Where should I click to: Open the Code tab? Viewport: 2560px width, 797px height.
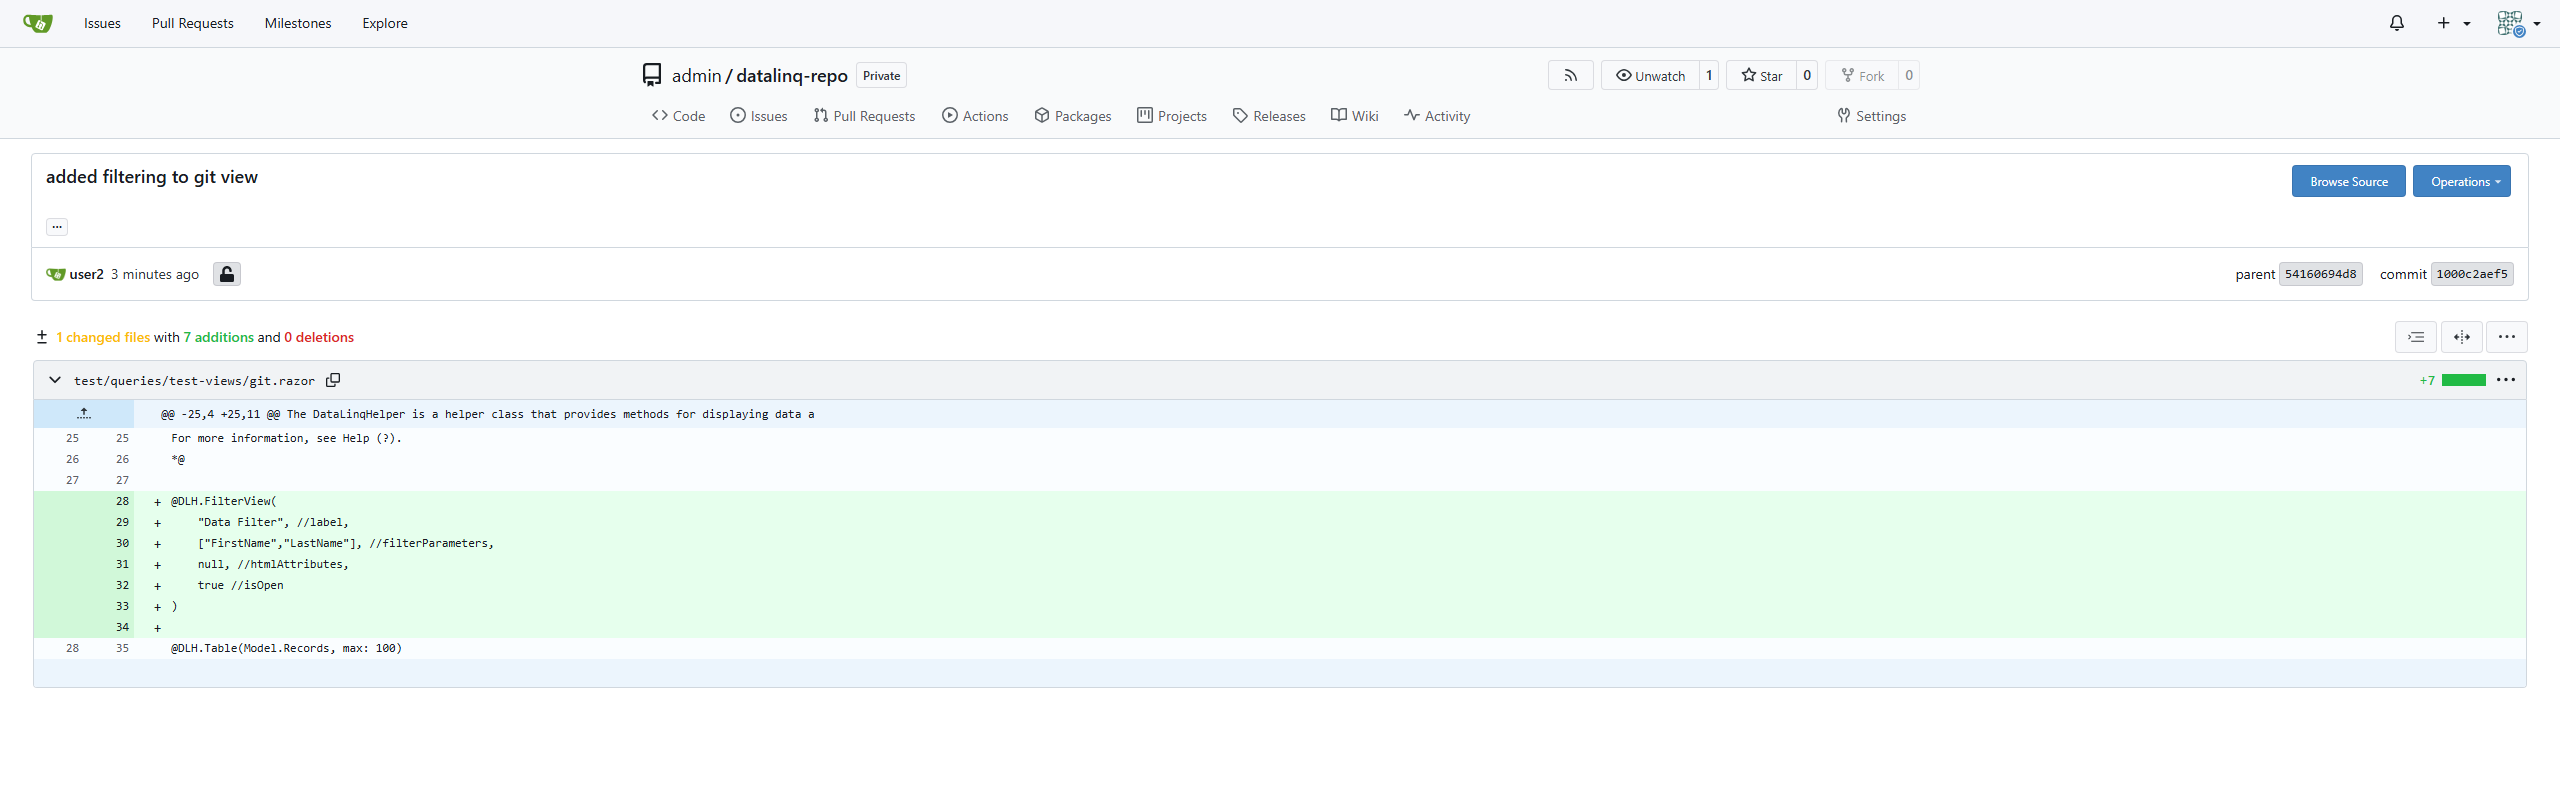[678, 116]
